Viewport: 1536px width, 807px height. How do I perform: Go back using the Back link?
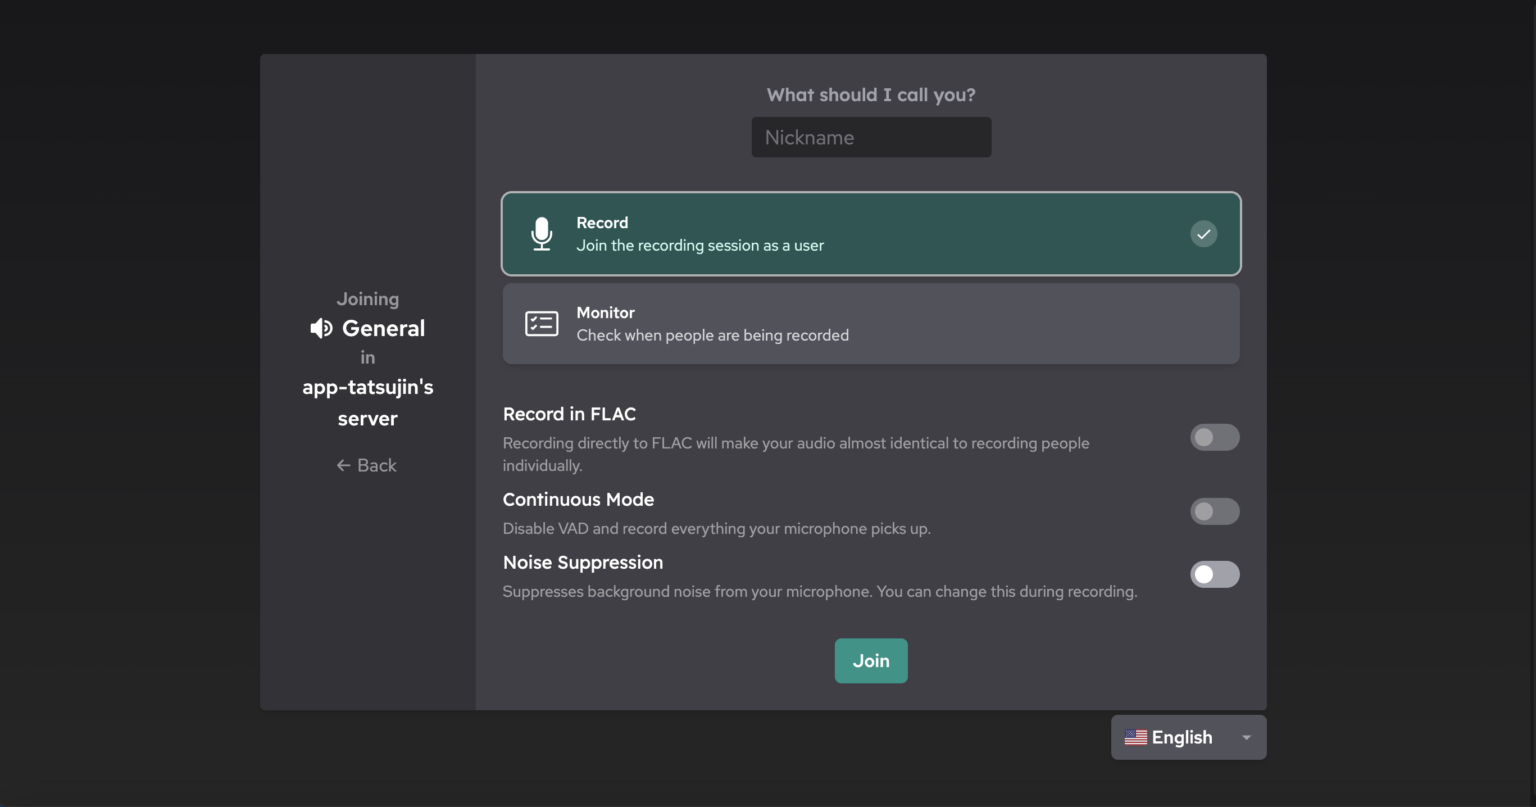pyautogui.click(x=376, y=465)
